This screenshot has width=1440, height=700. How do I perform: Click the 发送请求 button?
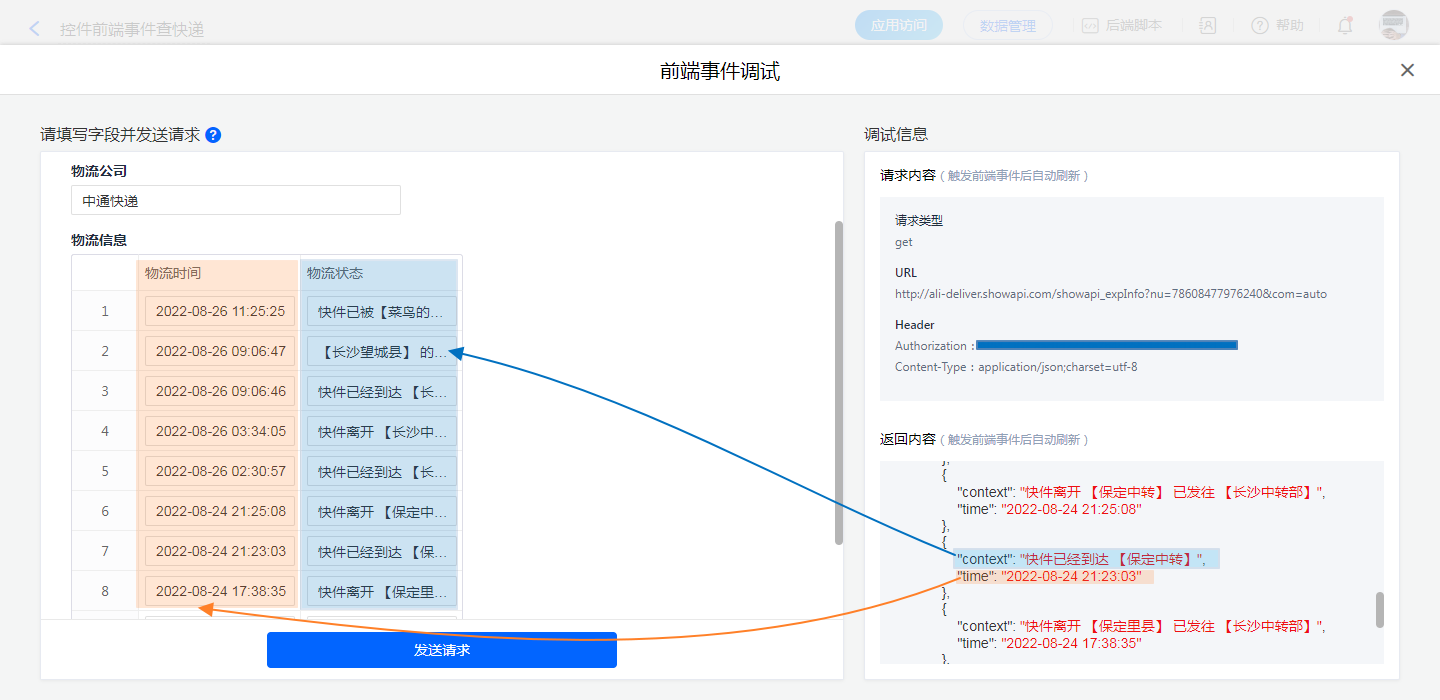[x=441, y=650]
